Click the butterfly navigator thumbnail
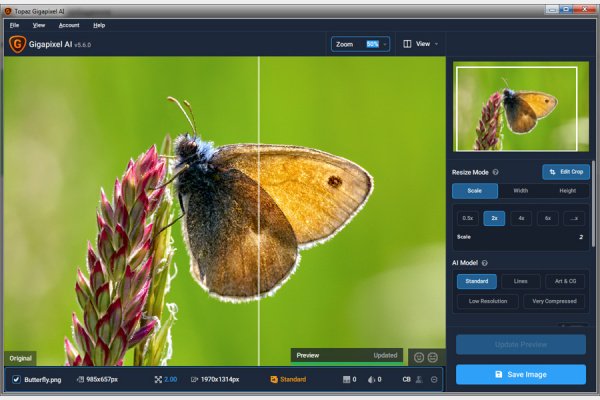 pyautogui.click(x=521, y=107)
